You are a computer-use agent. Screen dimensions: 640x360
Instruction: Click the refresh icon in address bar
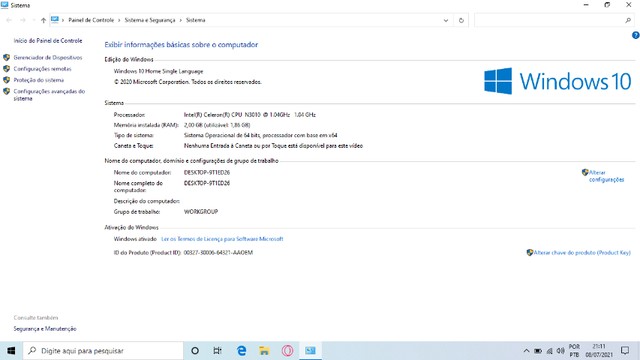coord(461,20)
